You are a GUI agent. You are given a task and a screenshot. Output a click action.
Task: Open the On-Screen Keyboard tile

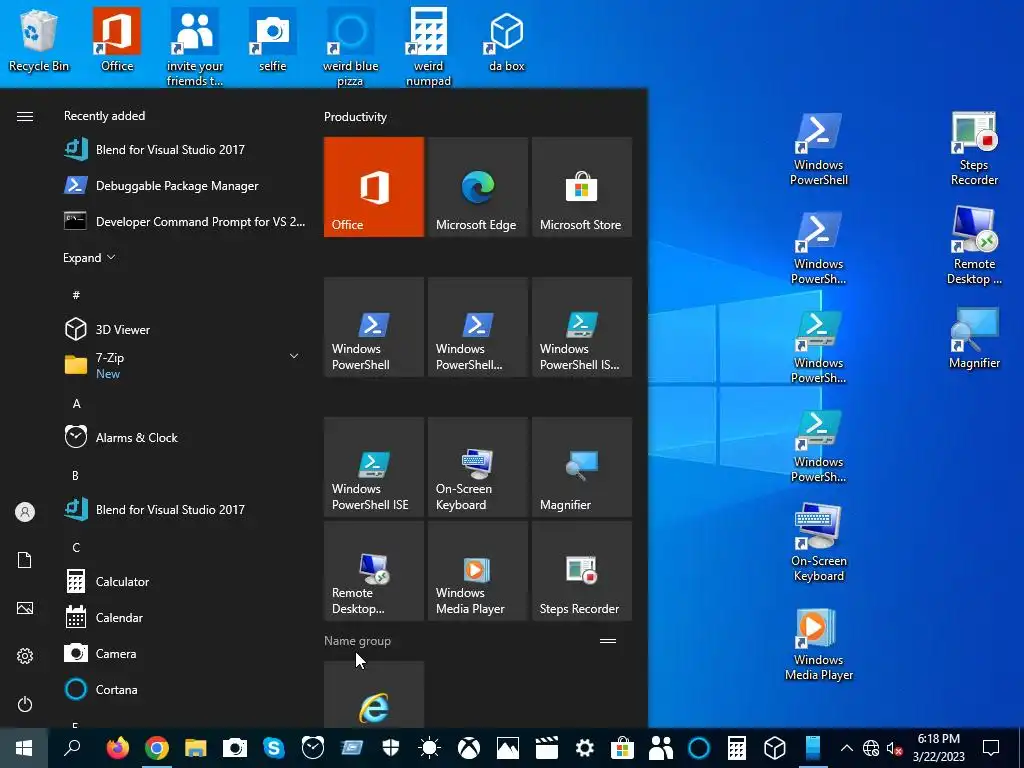477,467
